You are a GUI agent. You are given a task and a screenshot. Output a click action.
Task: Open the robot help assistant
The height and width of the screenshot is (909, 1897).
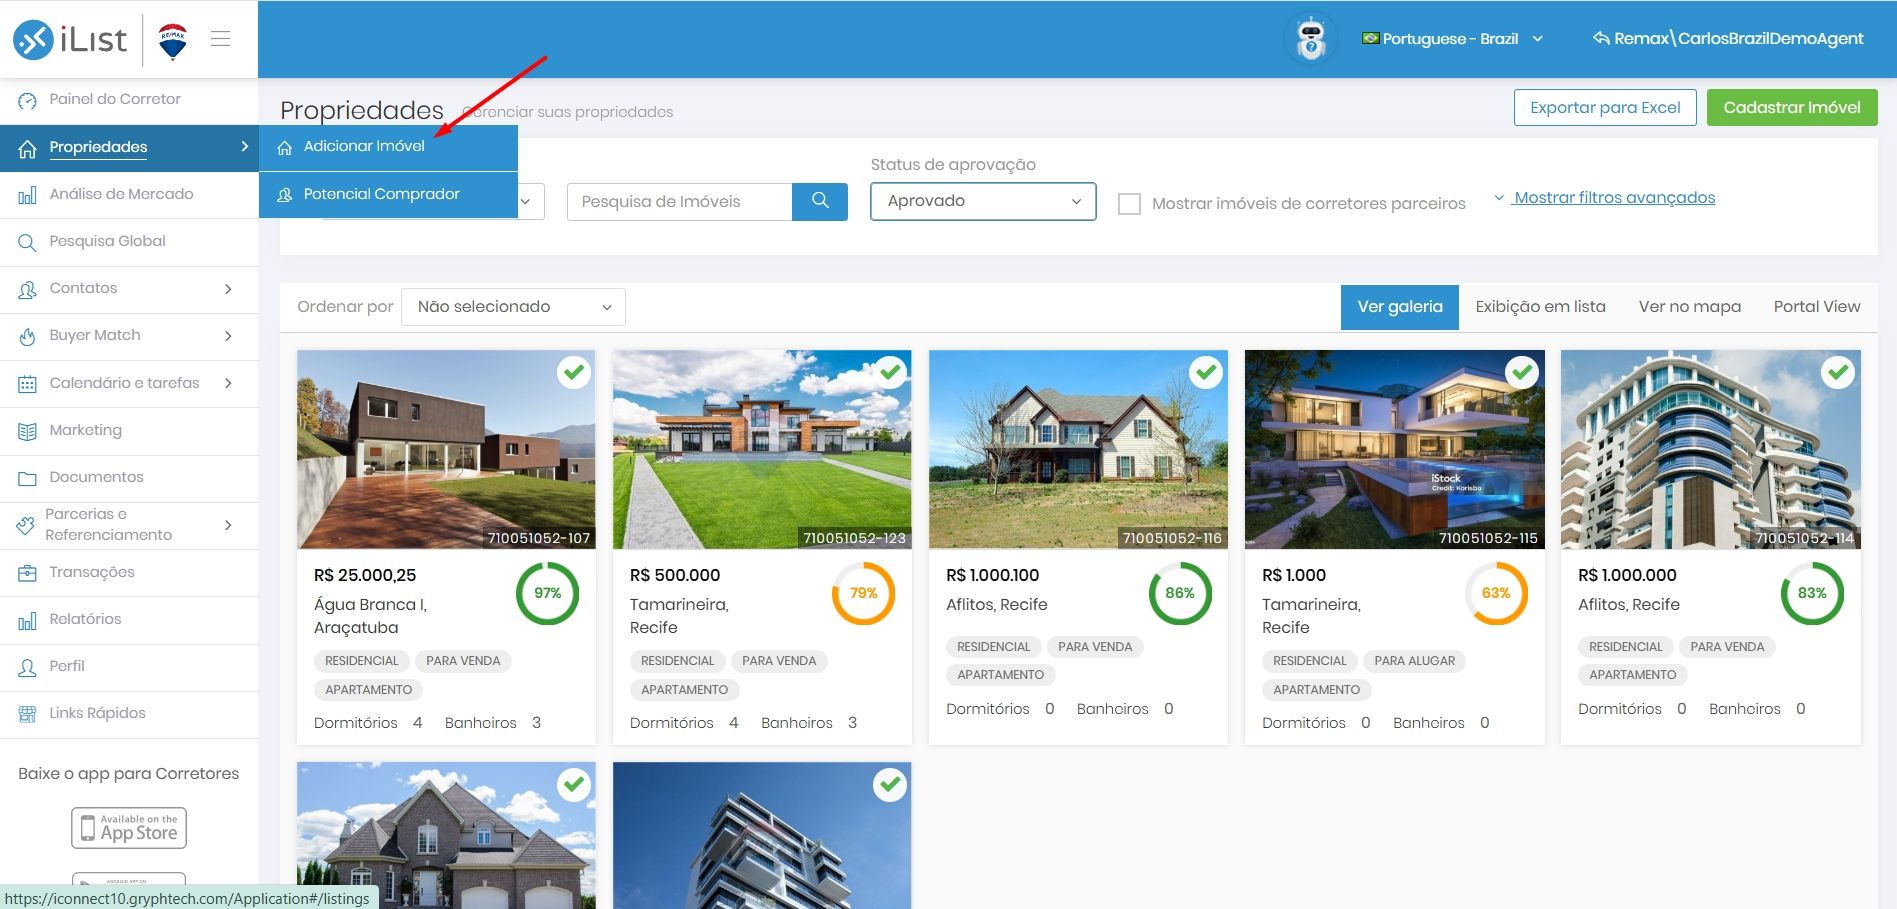[1310, 39]
